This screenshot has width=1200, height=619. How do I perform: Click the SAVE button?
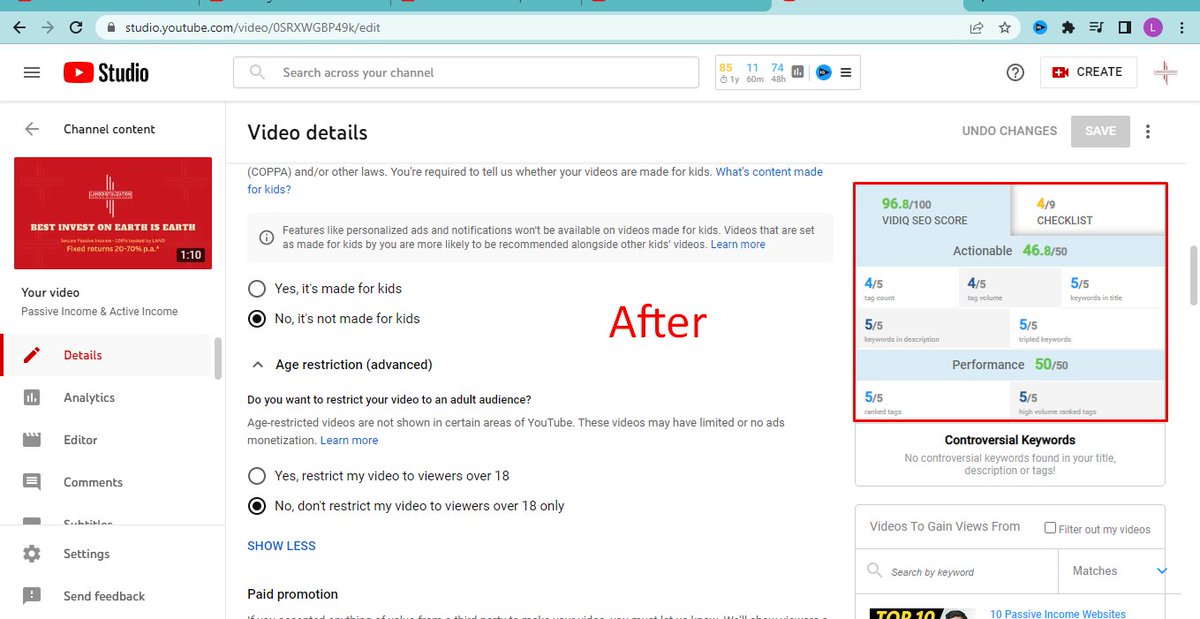(1100, 131)
